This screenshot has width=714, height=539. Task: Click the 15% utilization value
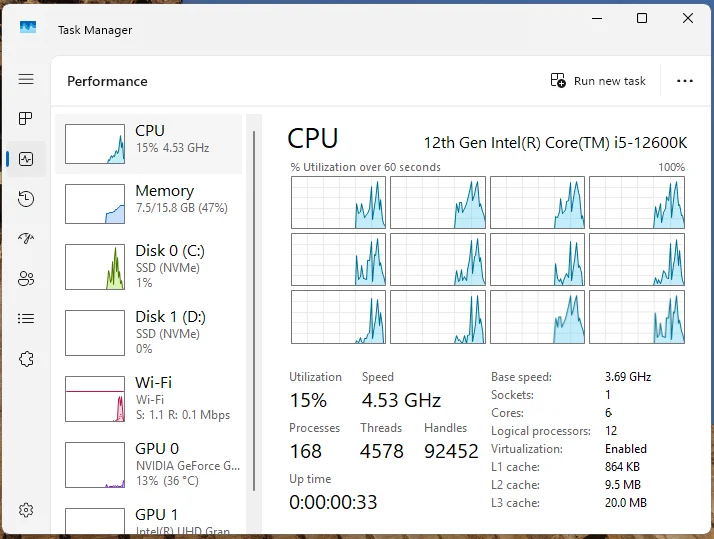coord(308,400)
